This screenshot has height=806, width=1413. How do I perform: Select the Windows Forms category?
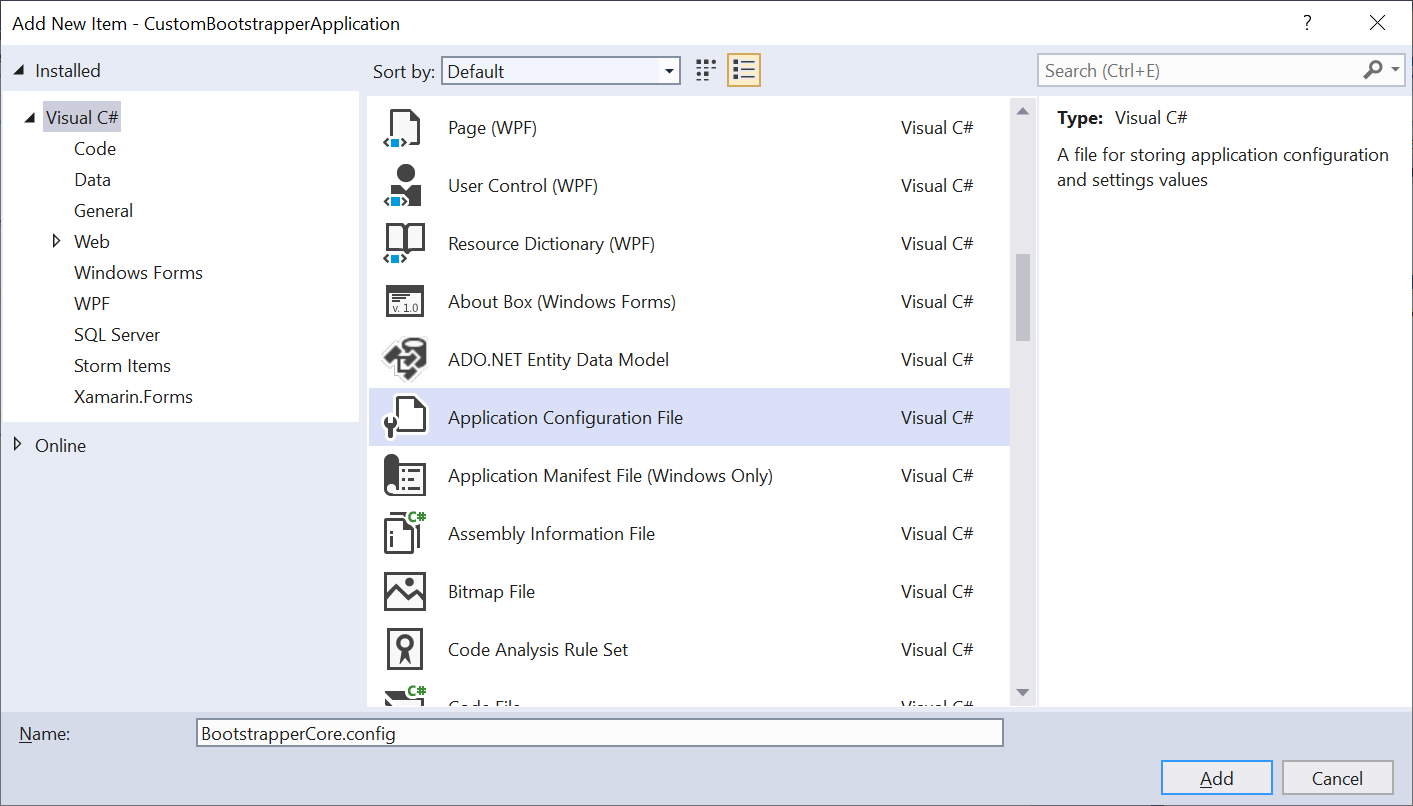138,273
